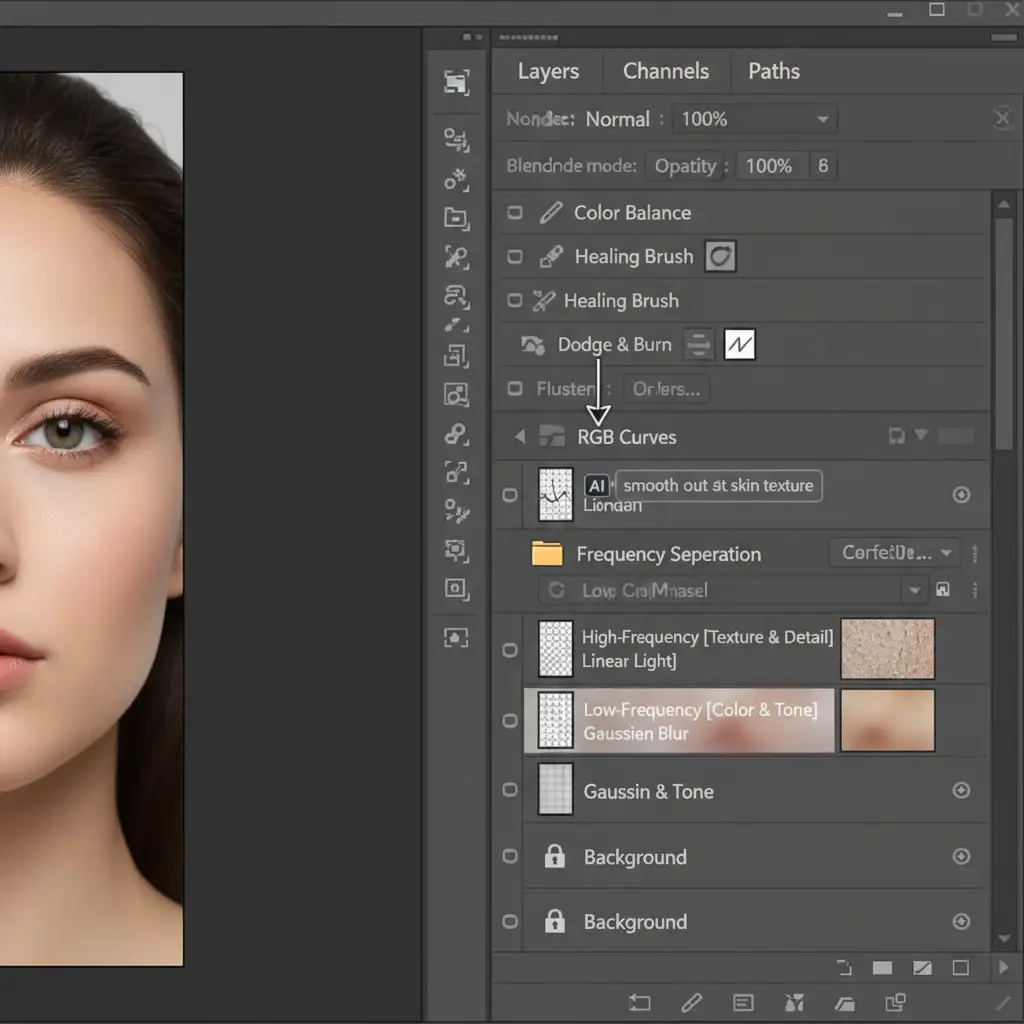Click the pencil icon in the bottom panel bar

tap(691, 1002)
